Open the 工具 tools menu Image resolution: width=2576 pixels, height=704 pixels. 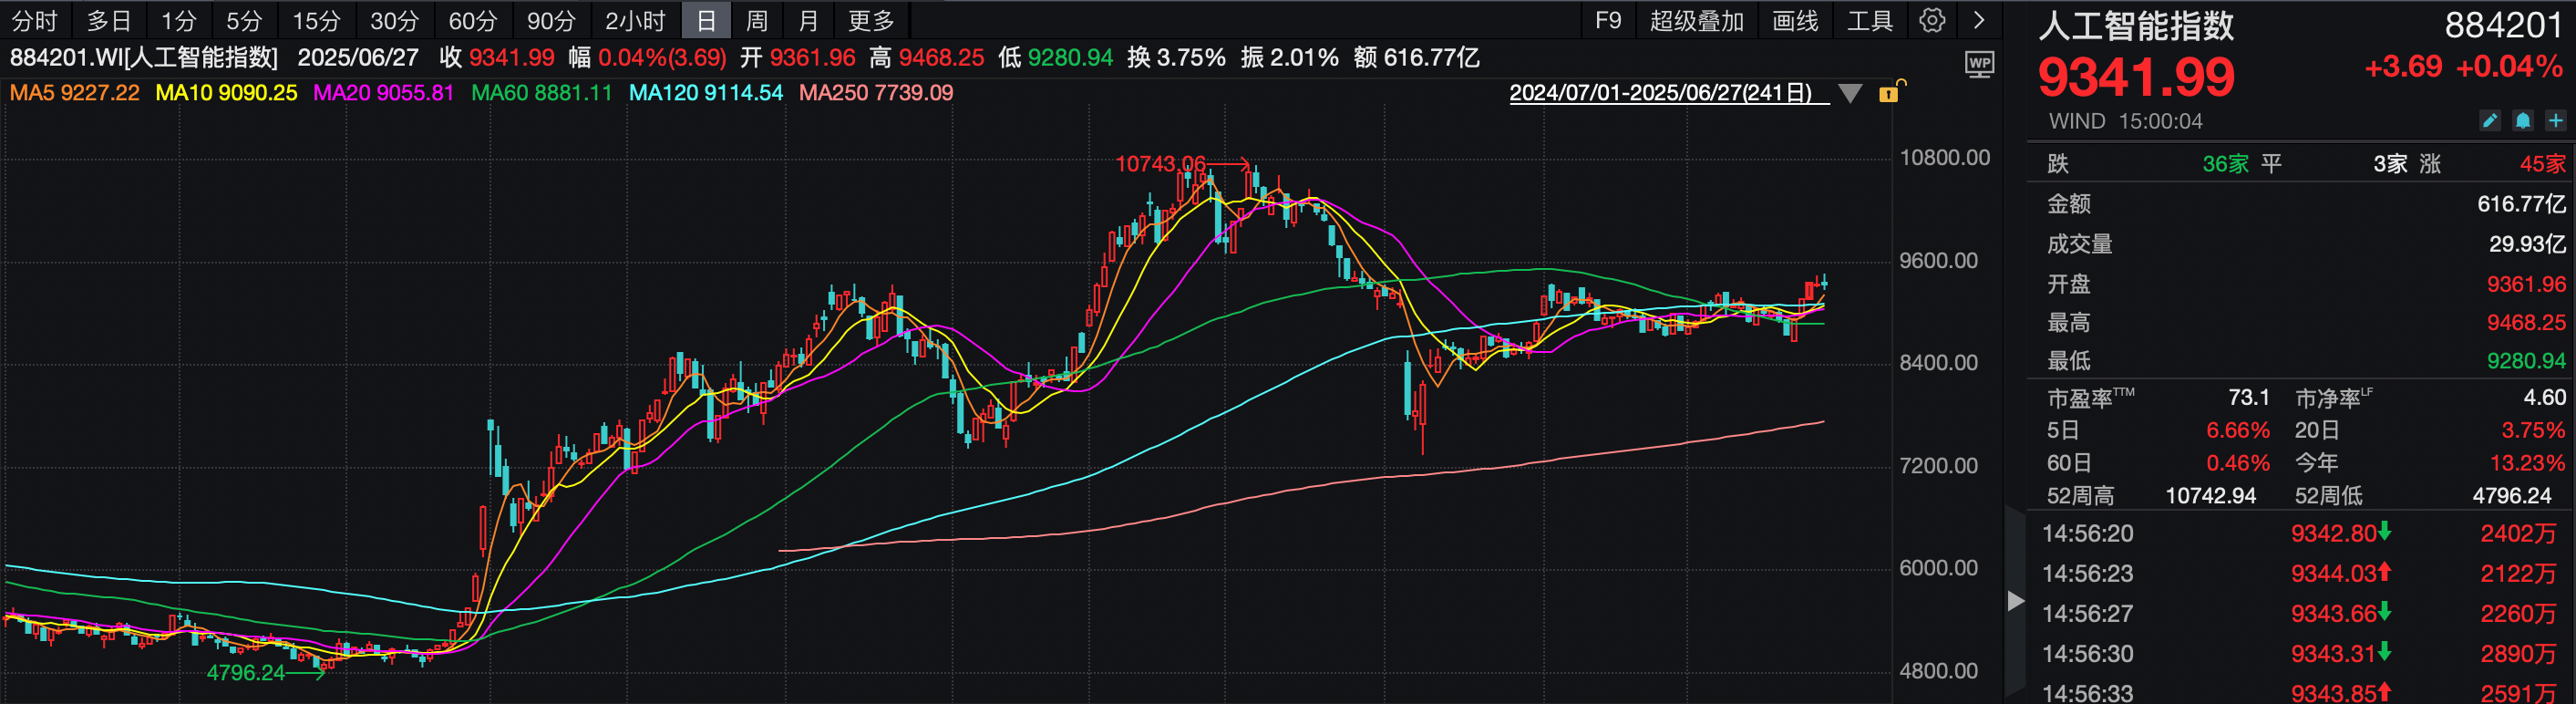tap(1869, 20)
